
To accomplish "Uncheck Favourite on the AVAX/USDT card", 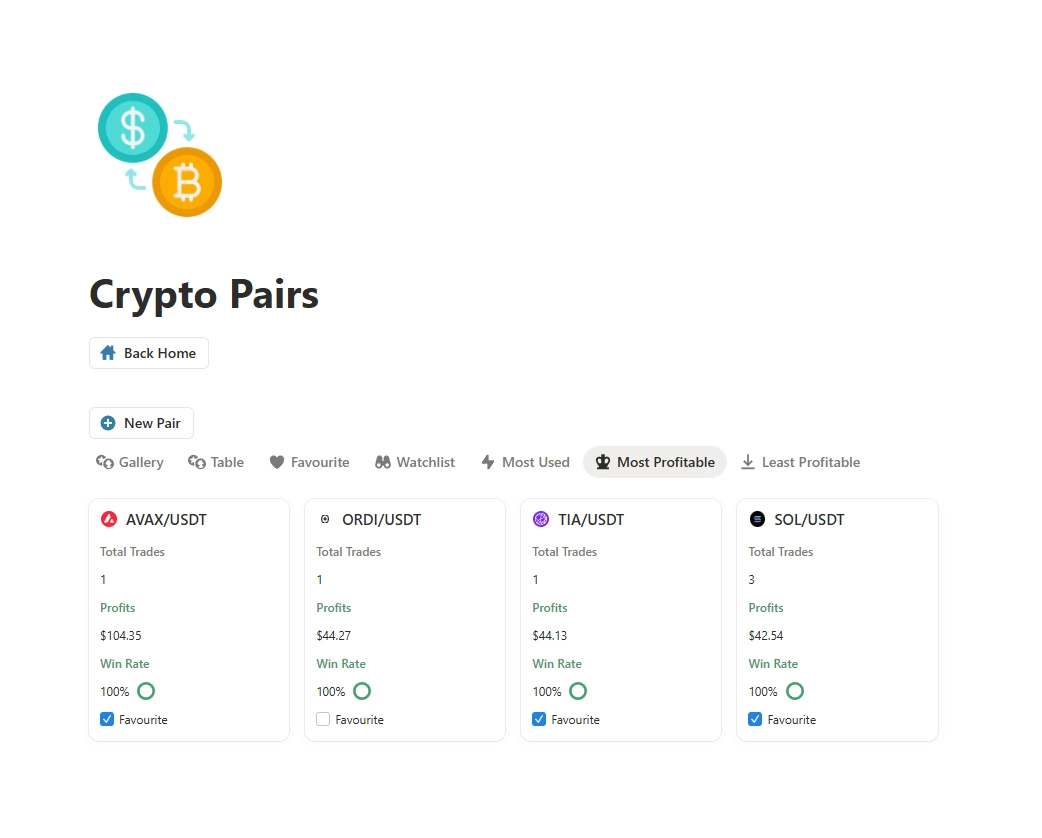I will [x=106, y=719].
